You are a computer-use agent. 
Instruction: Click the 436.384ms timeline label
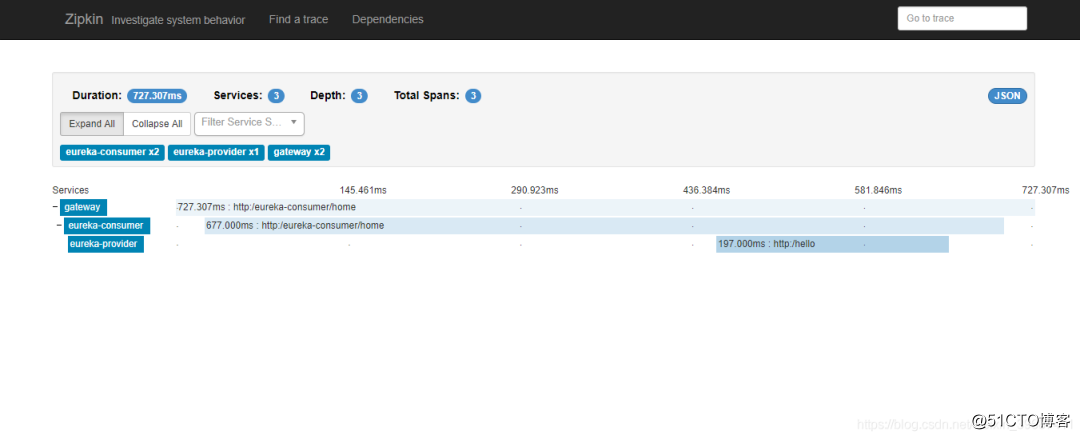[706, 190]
